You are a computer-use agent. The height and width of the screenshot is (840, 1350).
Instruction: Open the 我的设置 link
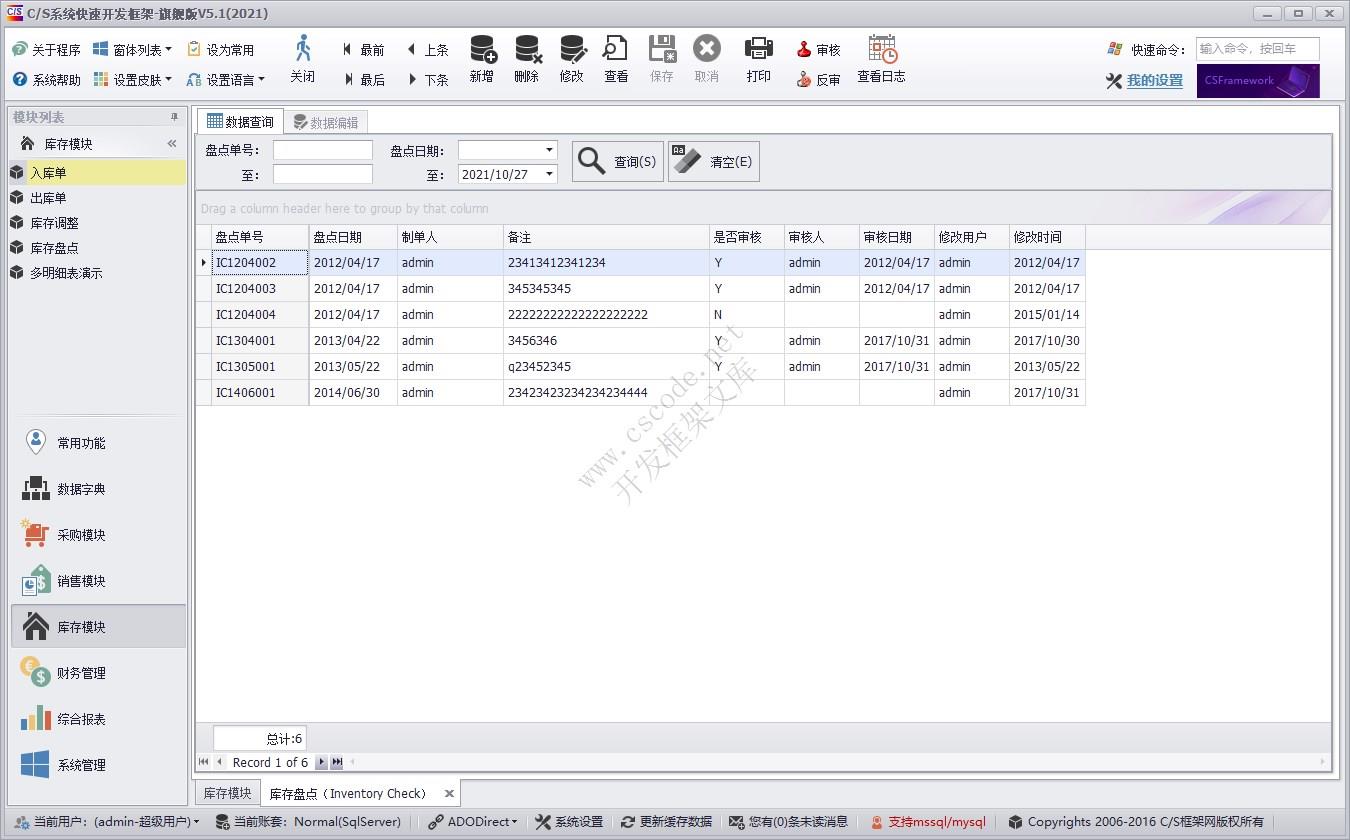pos(1154,81)
